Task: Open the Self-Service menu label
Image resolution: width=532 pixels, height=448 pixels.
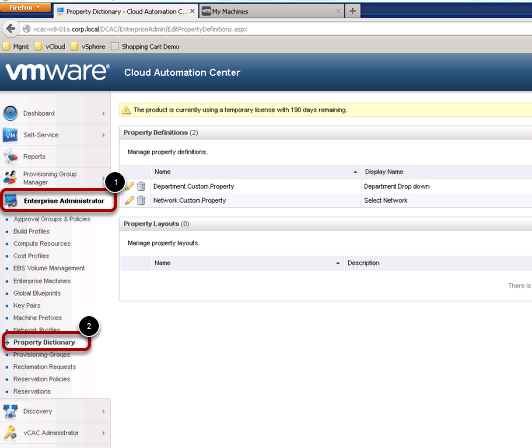Action: pos(41,135)
